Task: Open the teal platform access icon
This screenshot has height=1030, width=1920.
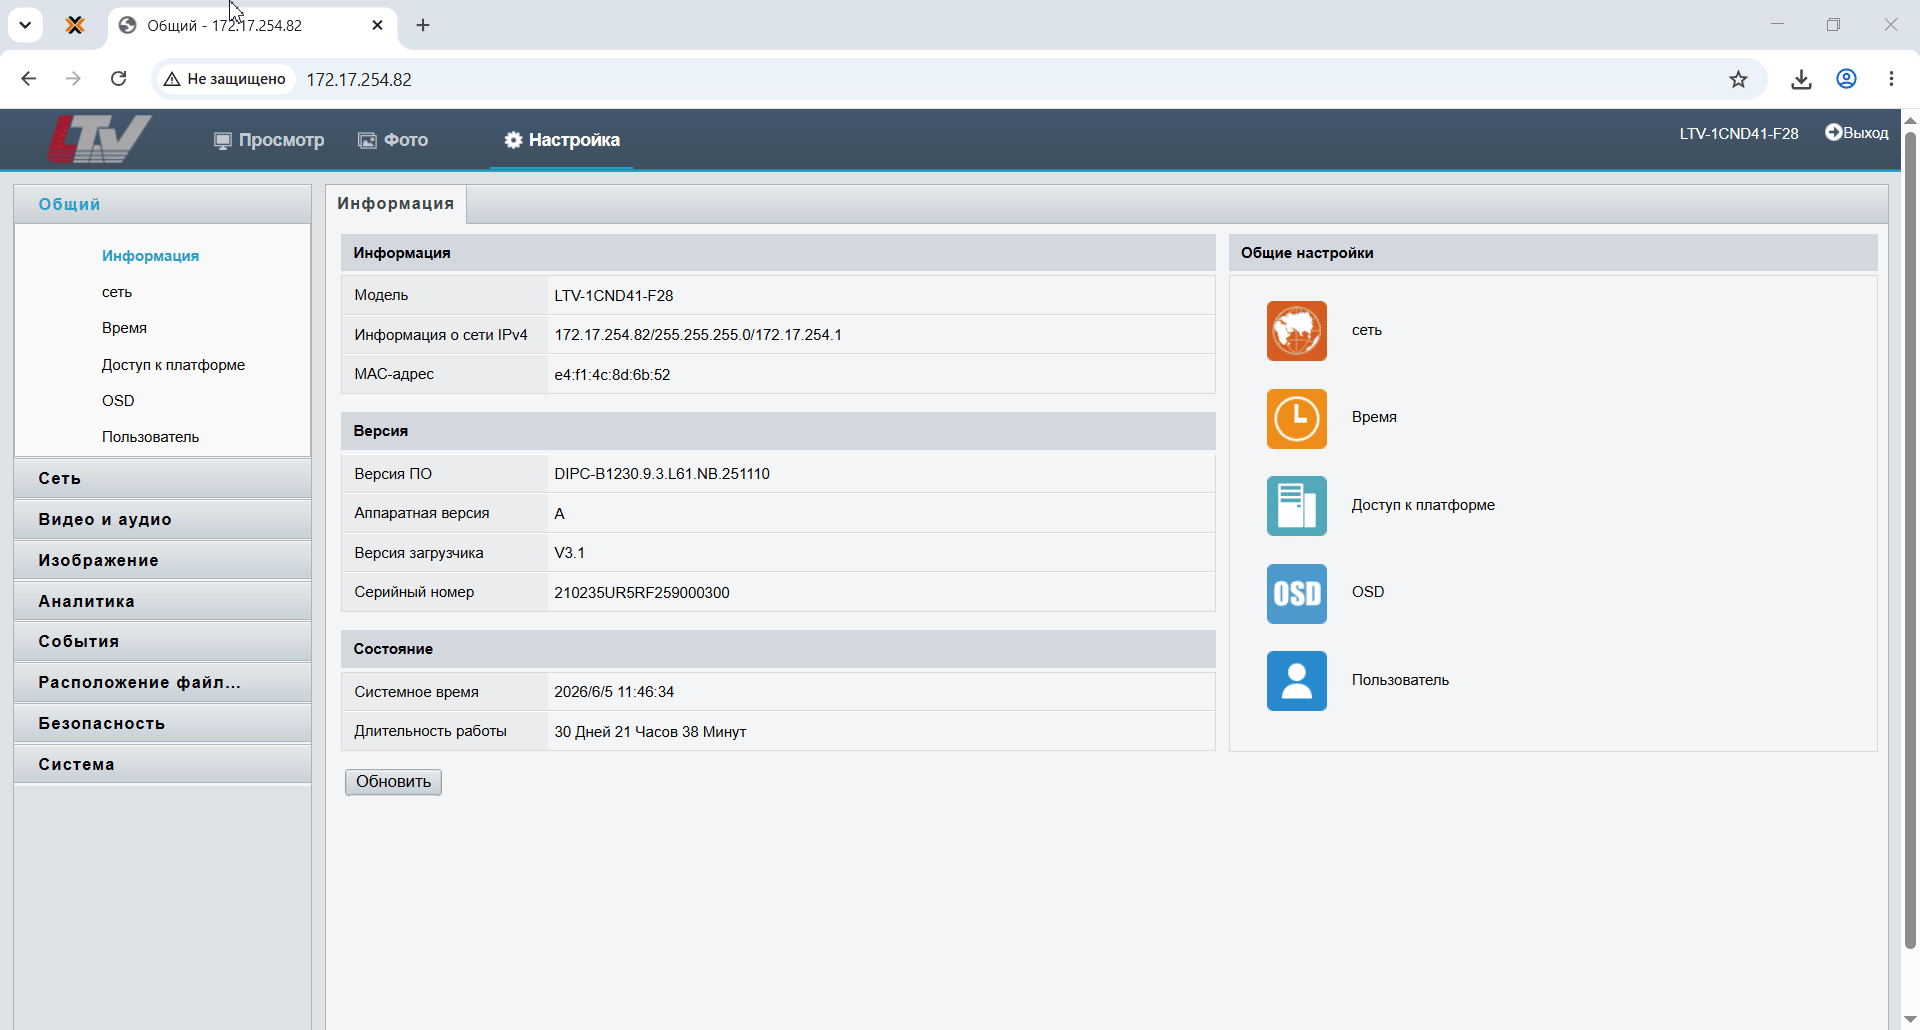Action: point(1296,506)
